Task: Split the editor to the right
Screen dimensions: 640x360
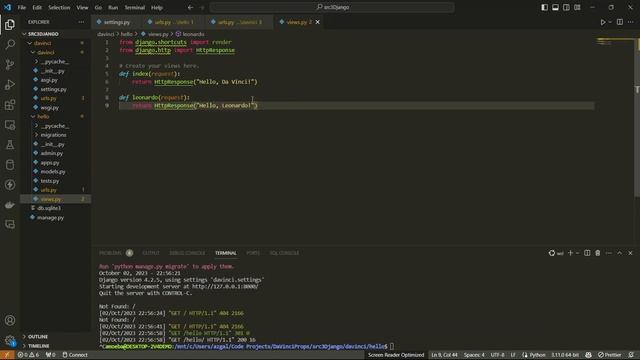Action: coord(620,22)
